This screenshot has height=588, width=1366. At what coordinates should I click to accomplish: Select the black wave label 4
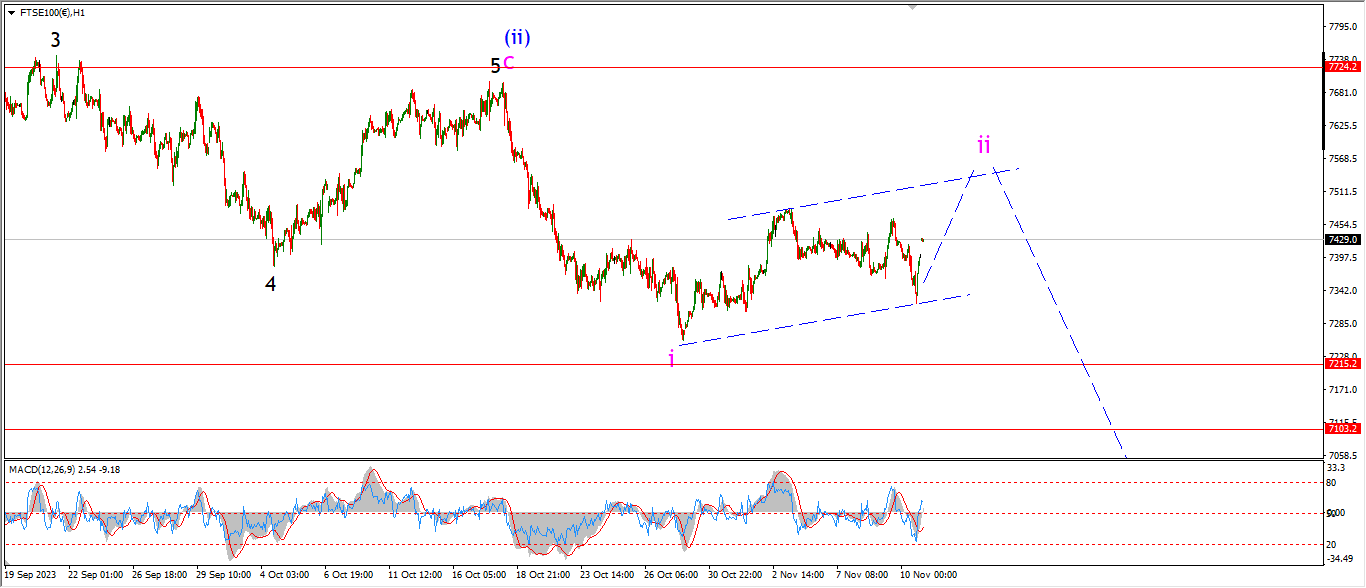(x=270, y=284)
